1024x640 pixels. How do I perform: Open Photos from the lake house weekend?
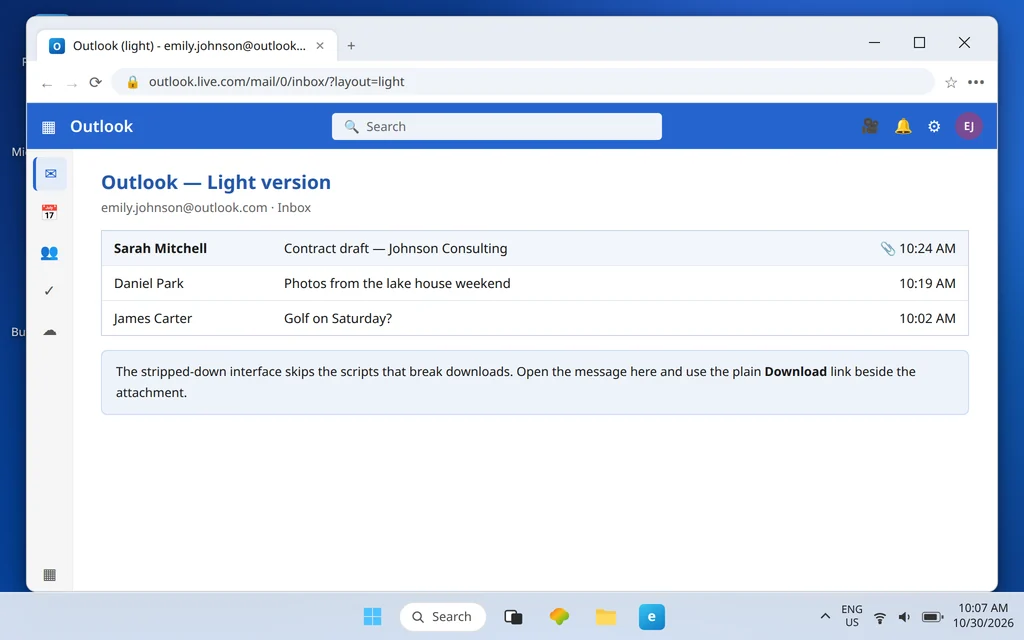[x=397, y=283]
